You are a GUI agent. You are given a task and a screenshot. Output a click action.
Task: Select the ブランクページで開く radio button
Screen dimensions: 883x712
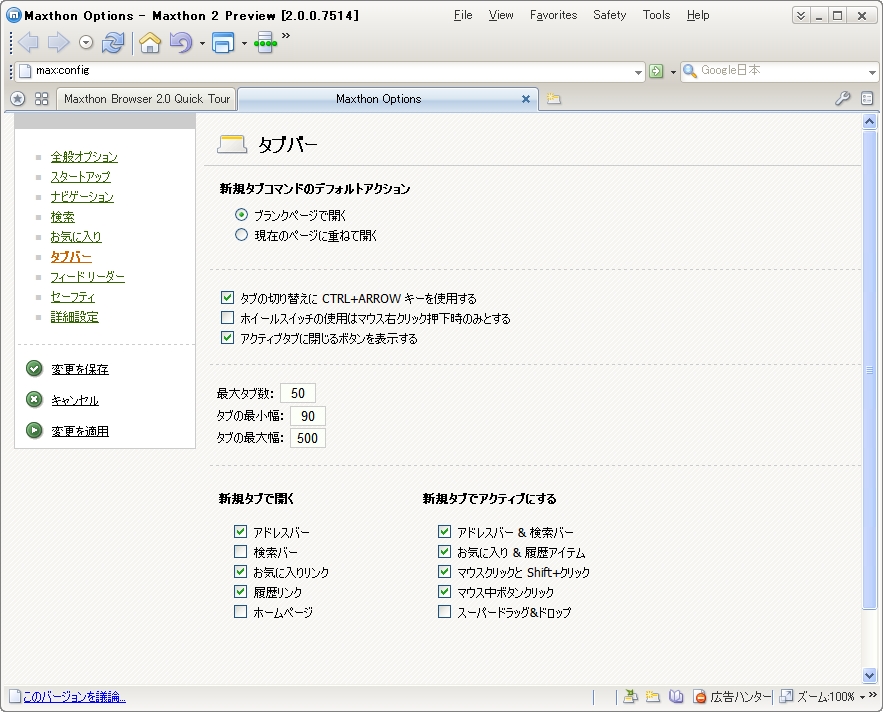pos(241,215)
